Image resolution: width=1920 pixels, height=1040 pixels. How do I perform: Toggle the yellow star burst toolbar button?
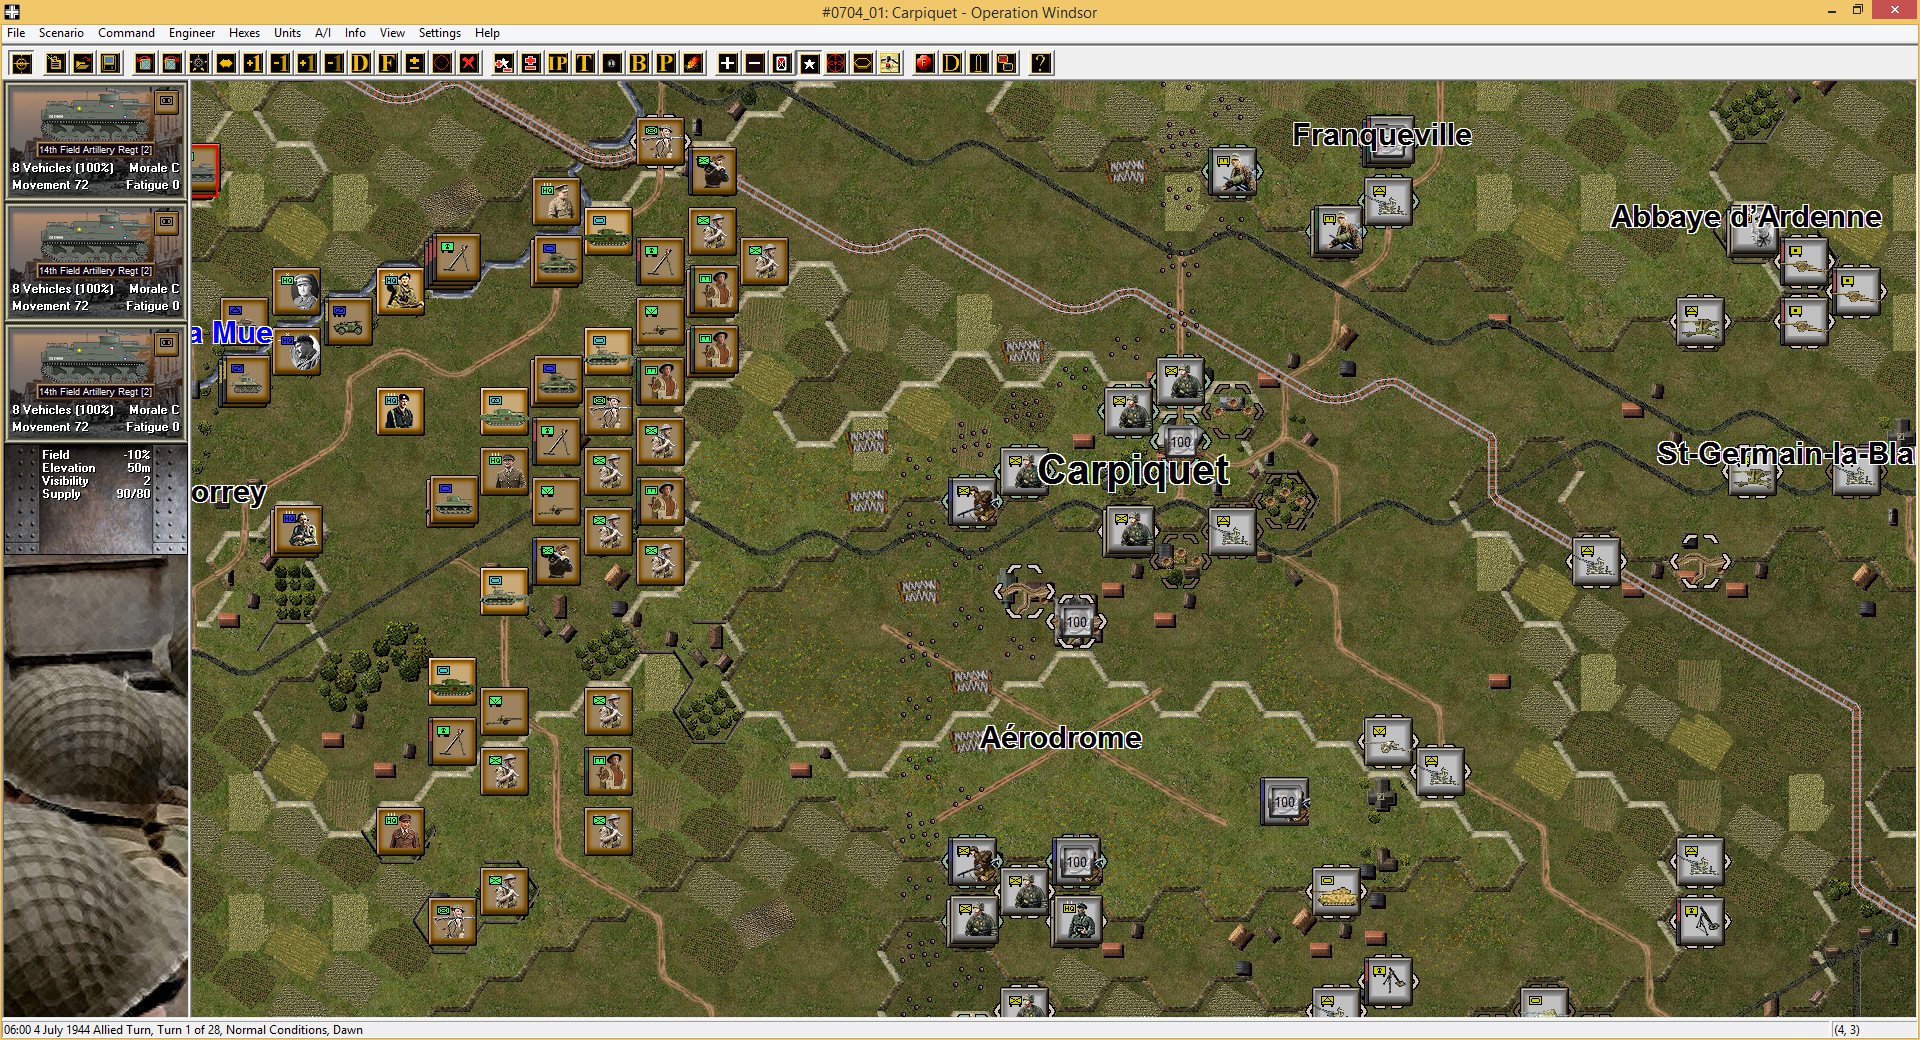click(199, 64)
